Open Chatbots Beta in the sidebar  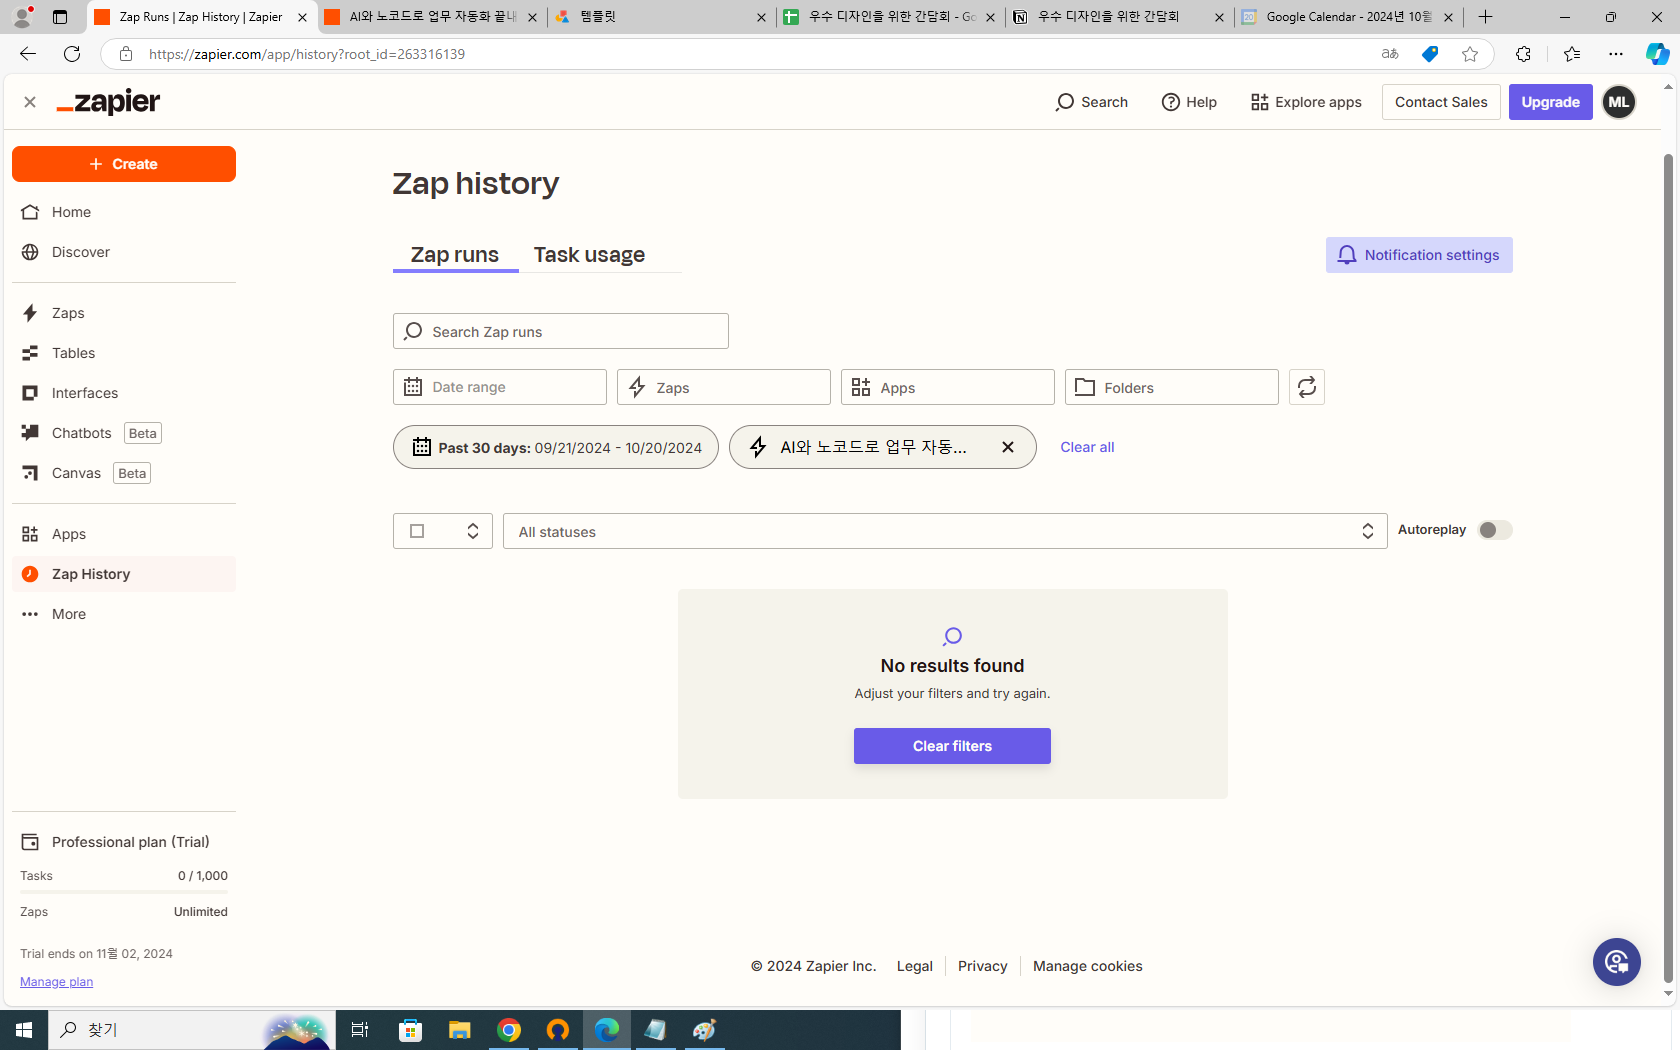tap(124, 433)
